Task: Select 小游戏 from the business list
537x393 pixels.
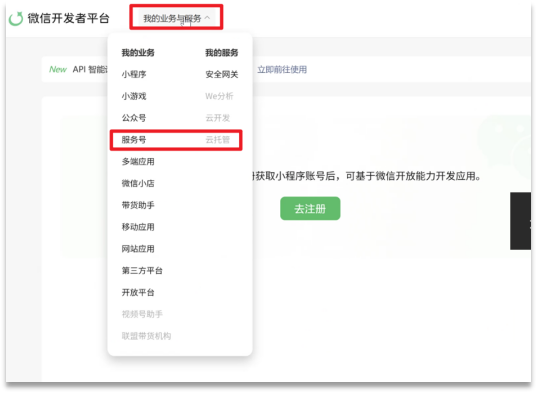Action: pyautogui.click(x=134, y=96)
